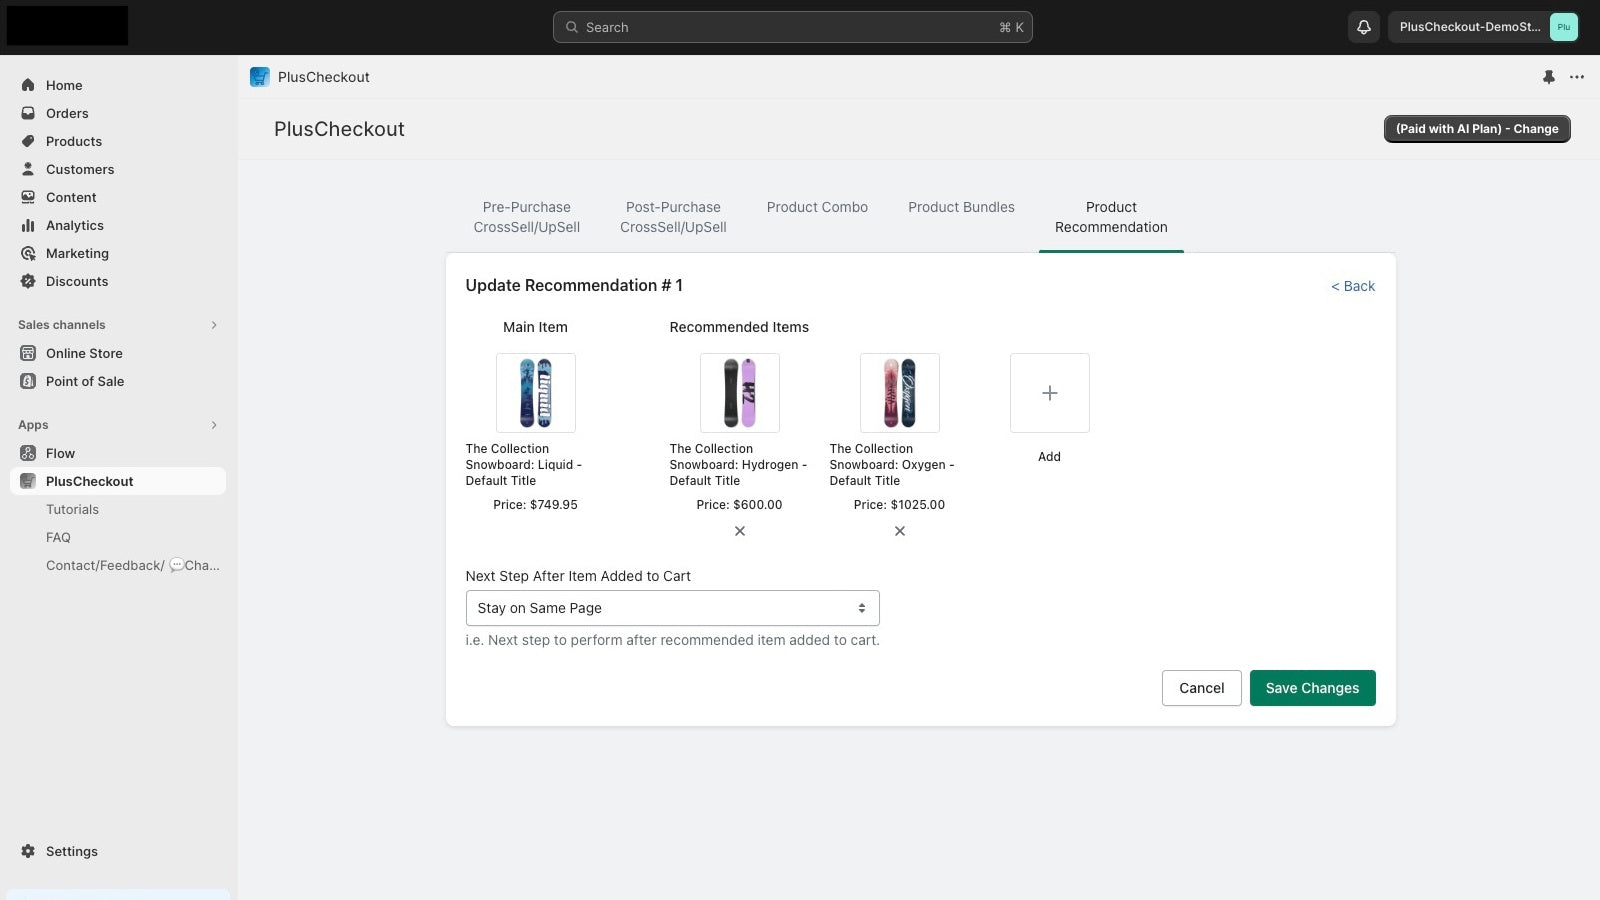Click the notification bell
The width and height of the screenshot is (1600, 900).
1363,27
